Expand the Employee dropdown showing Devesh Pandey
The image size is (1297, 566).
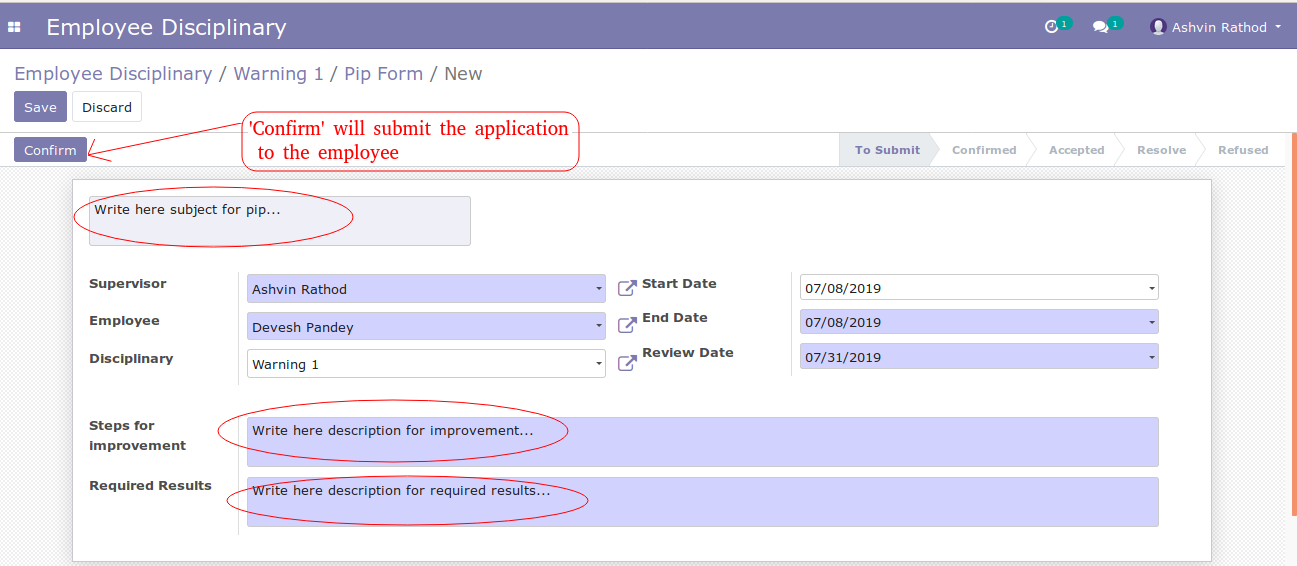coord(426,326)
